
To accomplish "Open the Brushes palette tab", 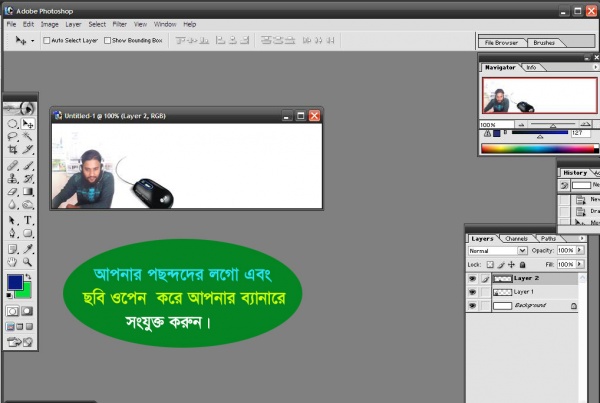I will click(544, 43).
